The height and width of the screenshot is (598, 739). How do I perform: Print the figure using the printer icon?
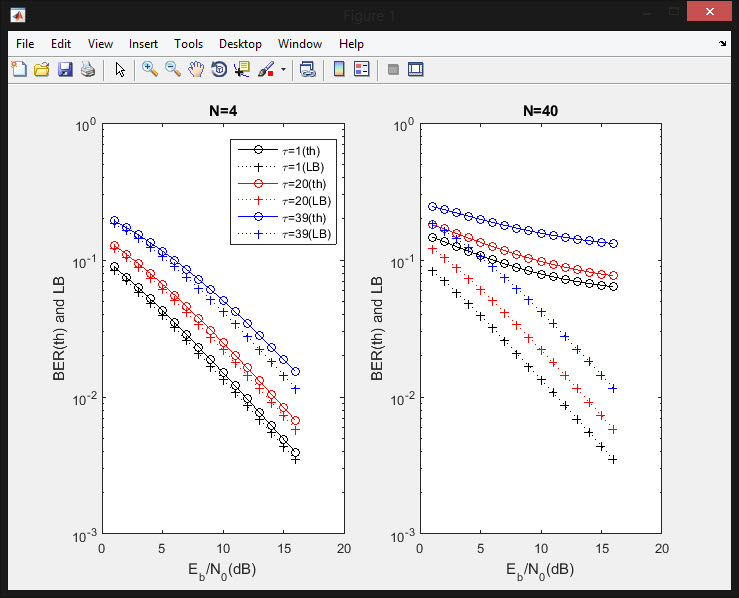(x=88, y=69)
